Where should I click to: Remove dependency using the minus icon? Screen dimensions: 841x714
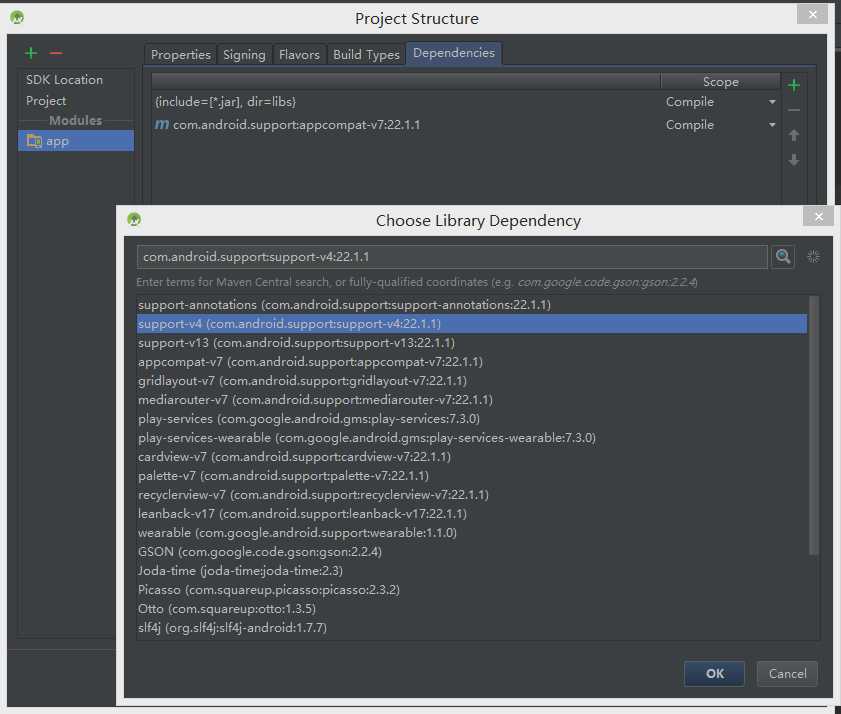point(794,110)
